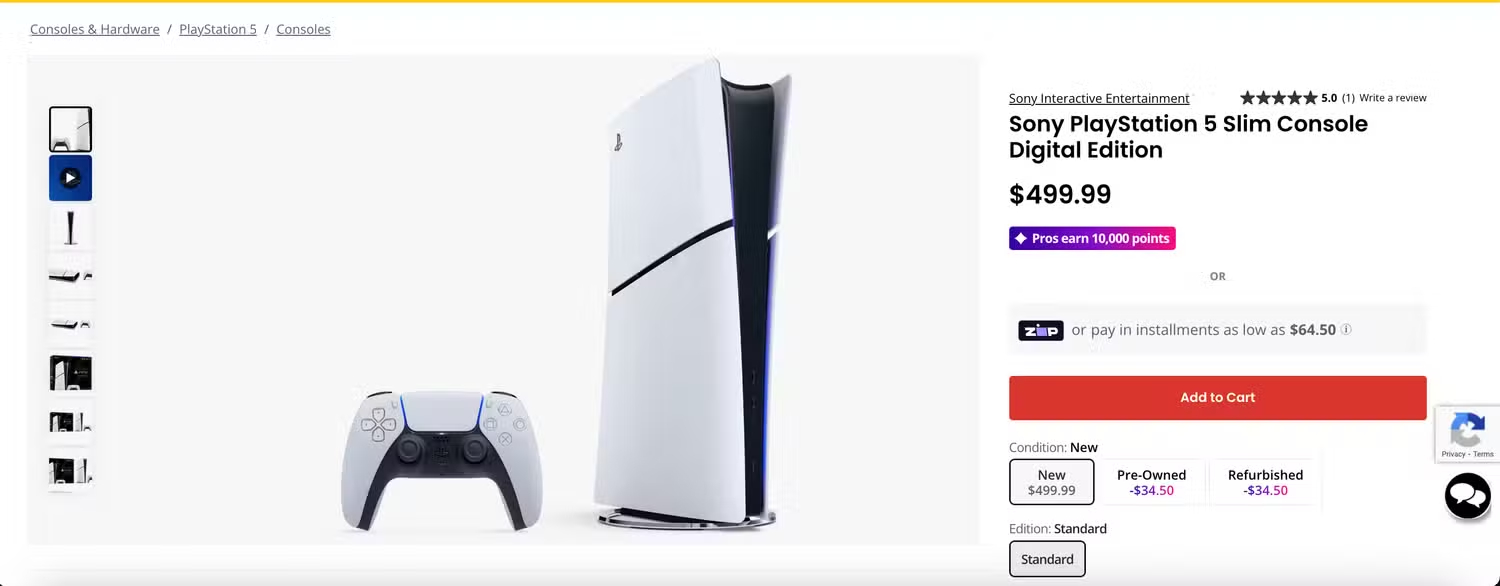The image size is (1500, 586).
Task: Select the New condition option
Action: click(1051, 482)
